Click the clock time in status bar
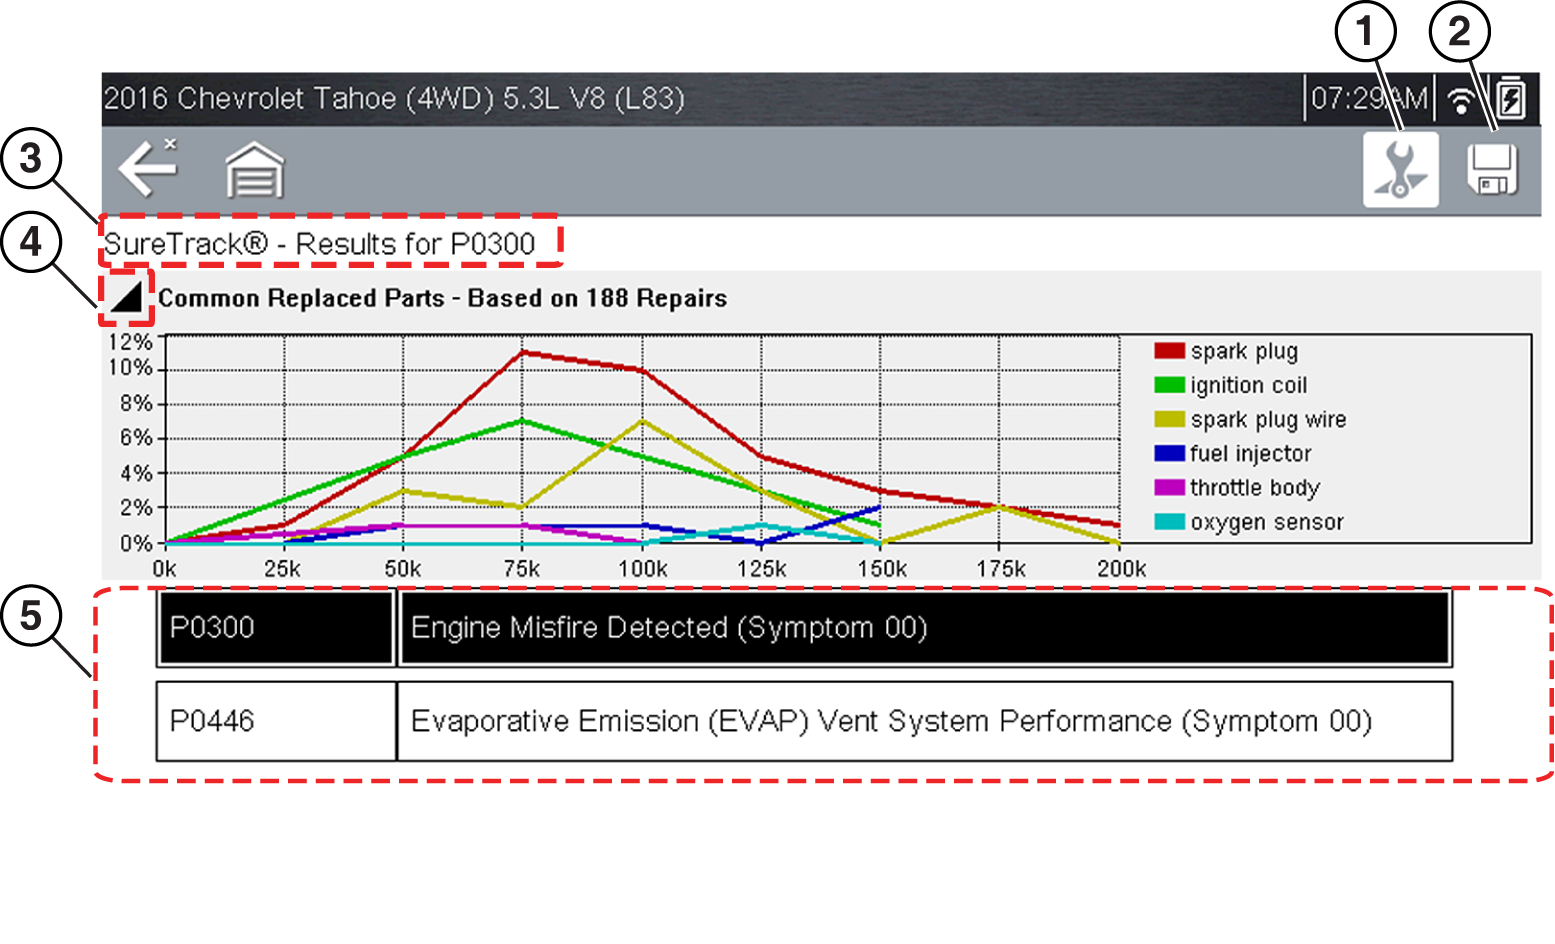Image resolution: width=1555 pixels, height=944 pixels. coord(1368,99)
